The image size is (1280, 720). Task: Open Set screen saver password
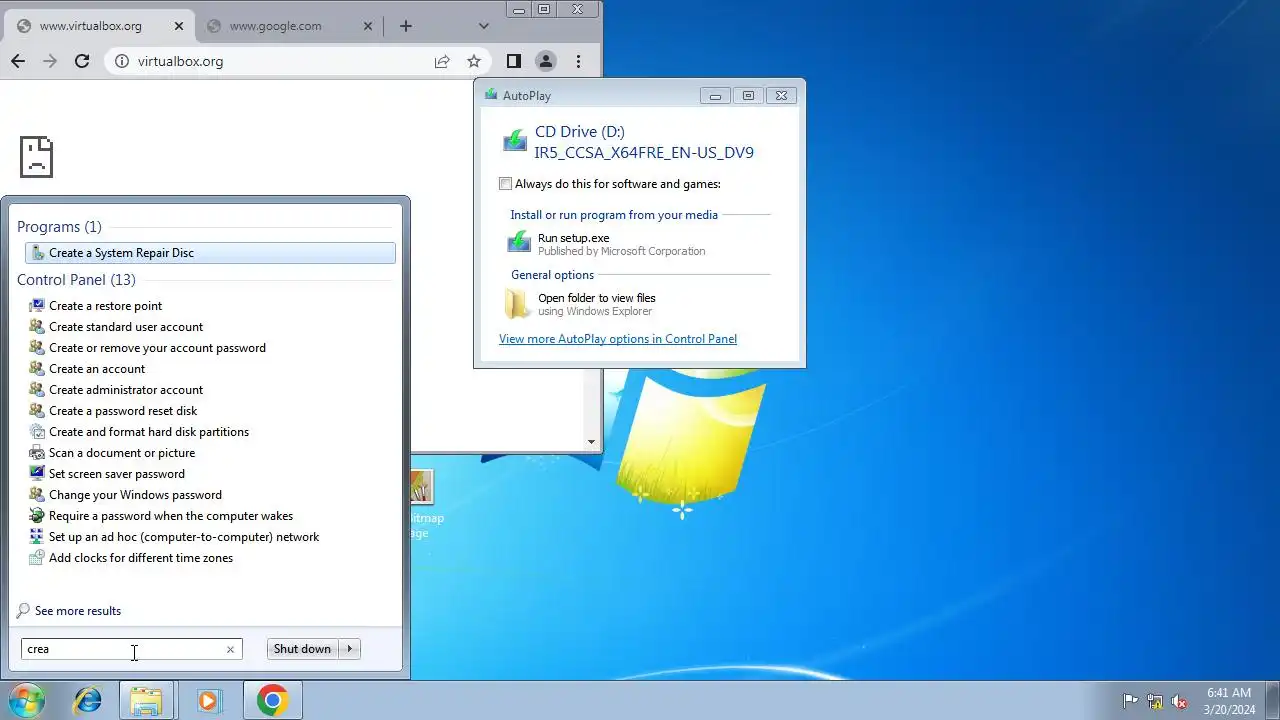(x=116, y=474)
